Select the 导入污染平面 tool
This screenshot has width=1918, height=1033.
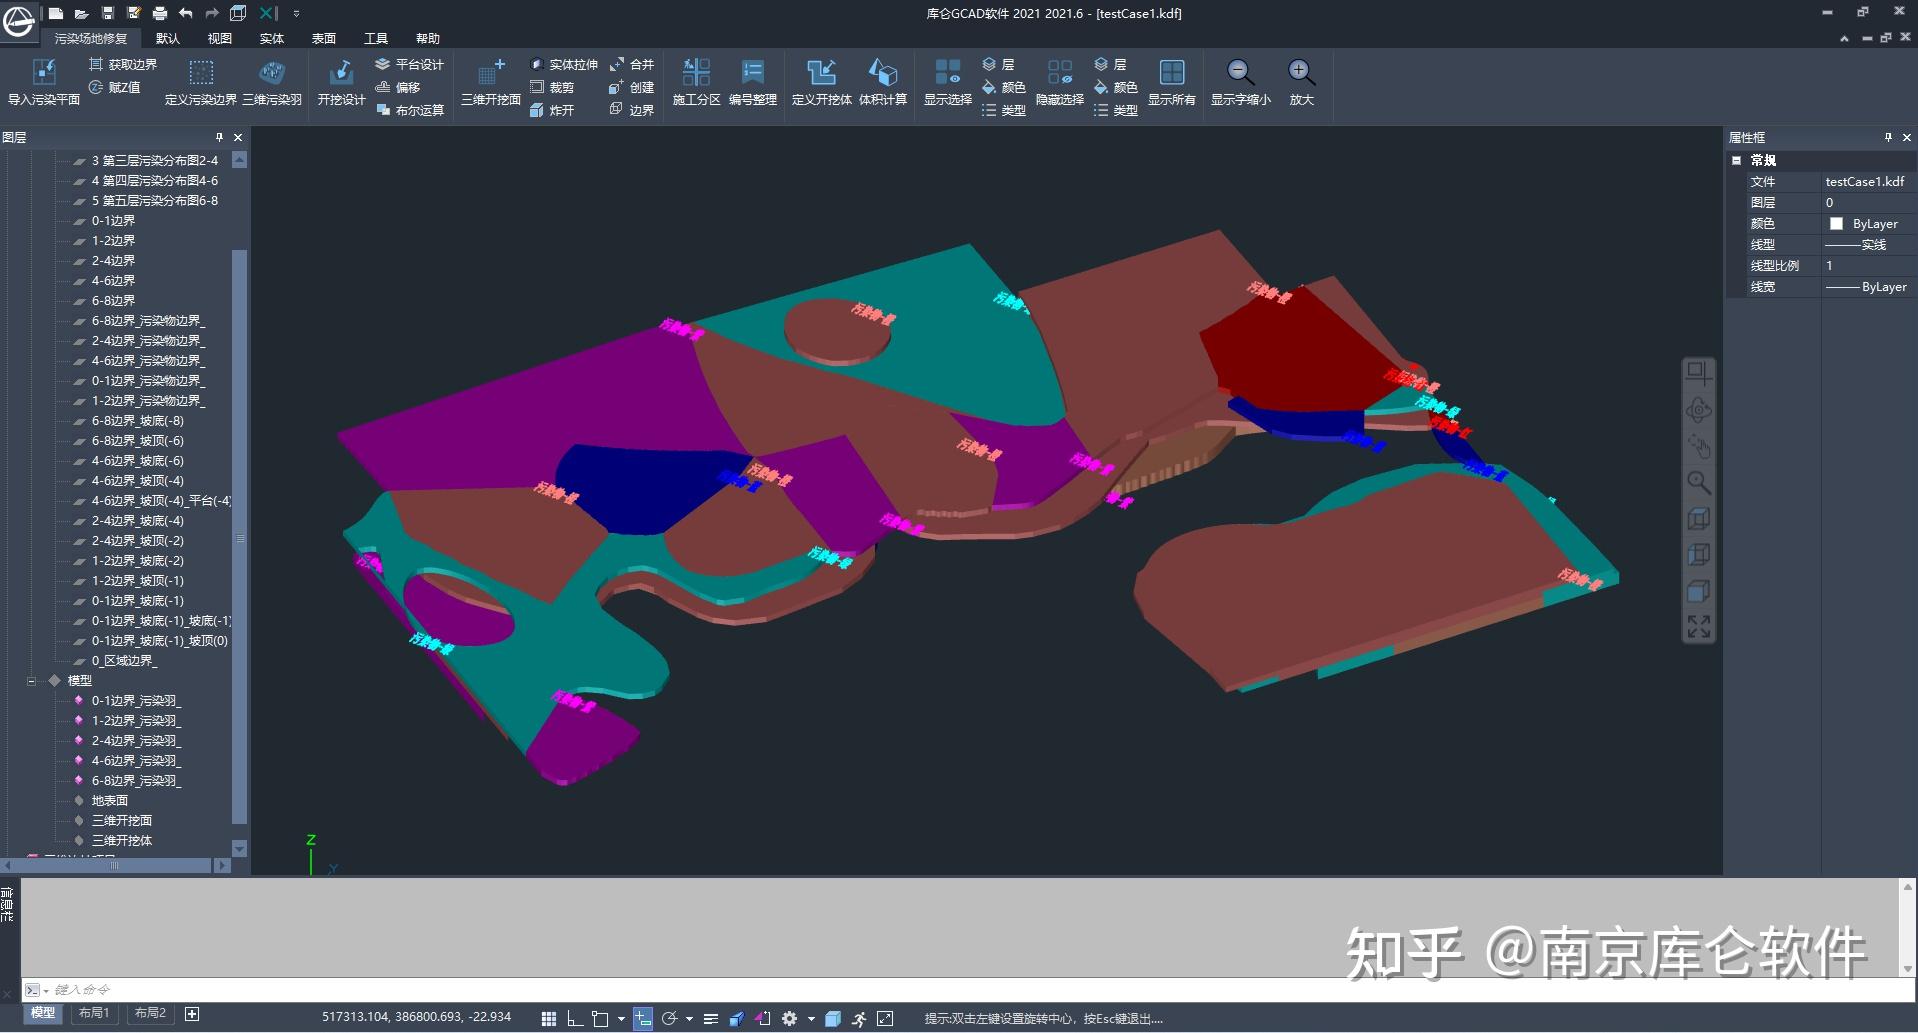44,85
